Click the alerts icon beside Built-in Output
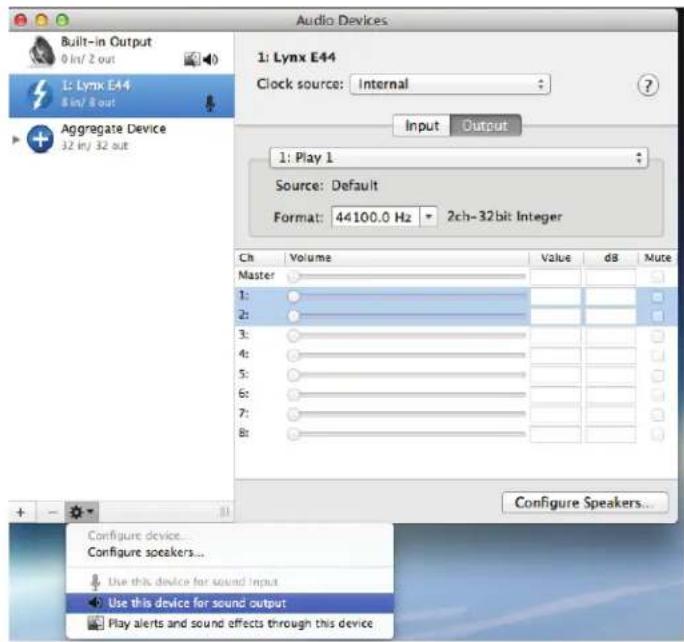Screen dimensions: 684x642 coord(192,59)
